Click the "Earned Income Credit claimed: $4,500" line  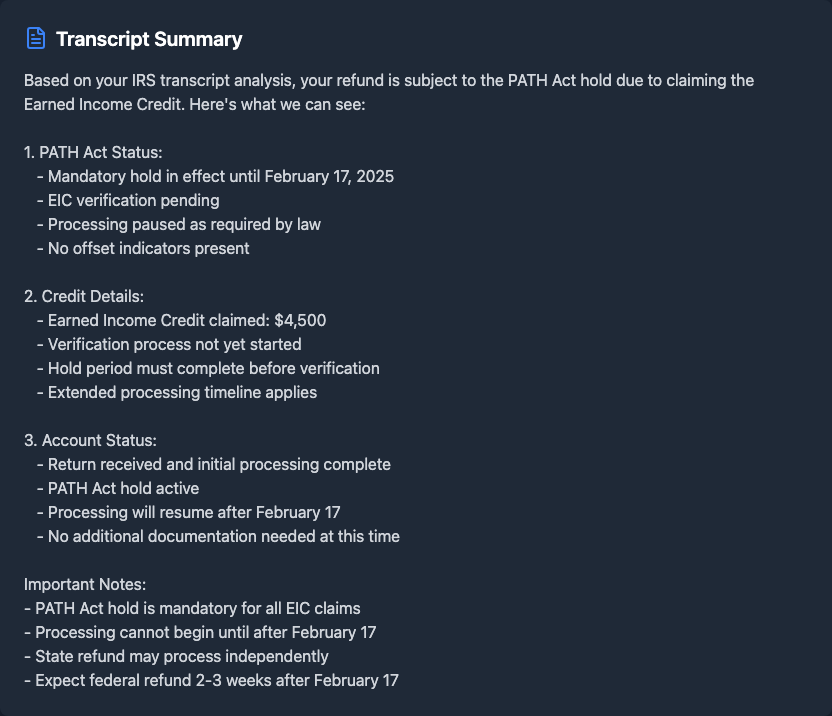pos(186,320)
